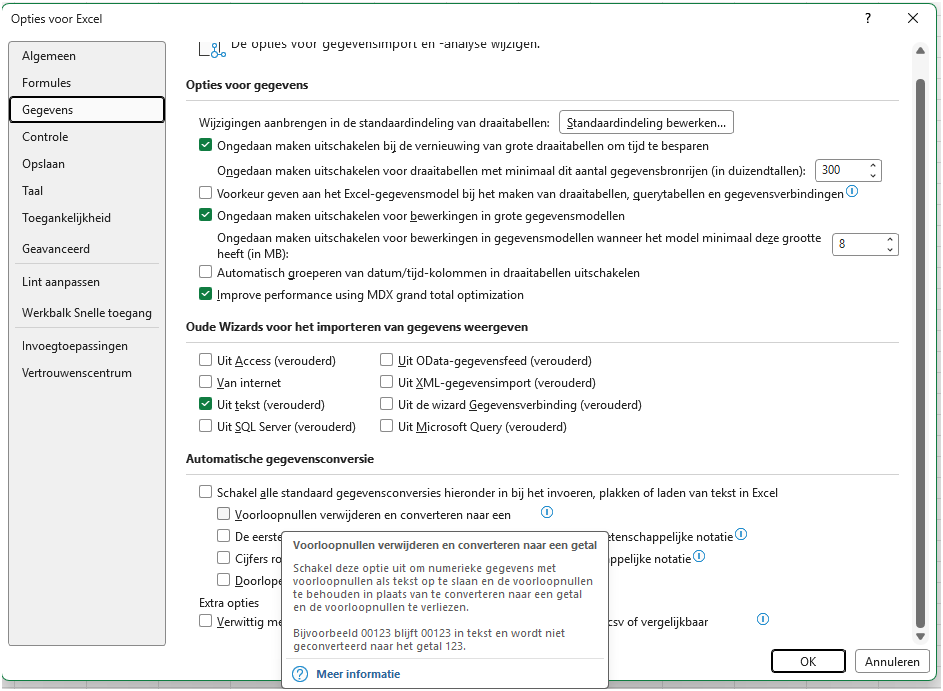Viewport: 943px width, 691px height.
Task: Check the Uit Access (verouderd) box
Action: [x=206, y=360]
